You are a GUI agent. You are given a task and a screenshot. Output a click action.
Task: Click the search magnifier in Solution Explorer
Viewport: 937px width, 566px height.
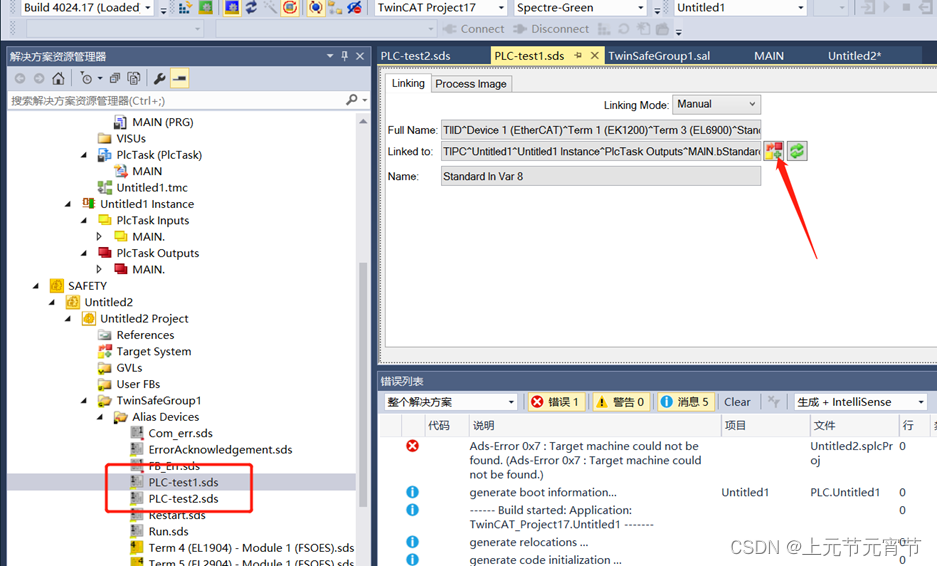click(352, 100)
